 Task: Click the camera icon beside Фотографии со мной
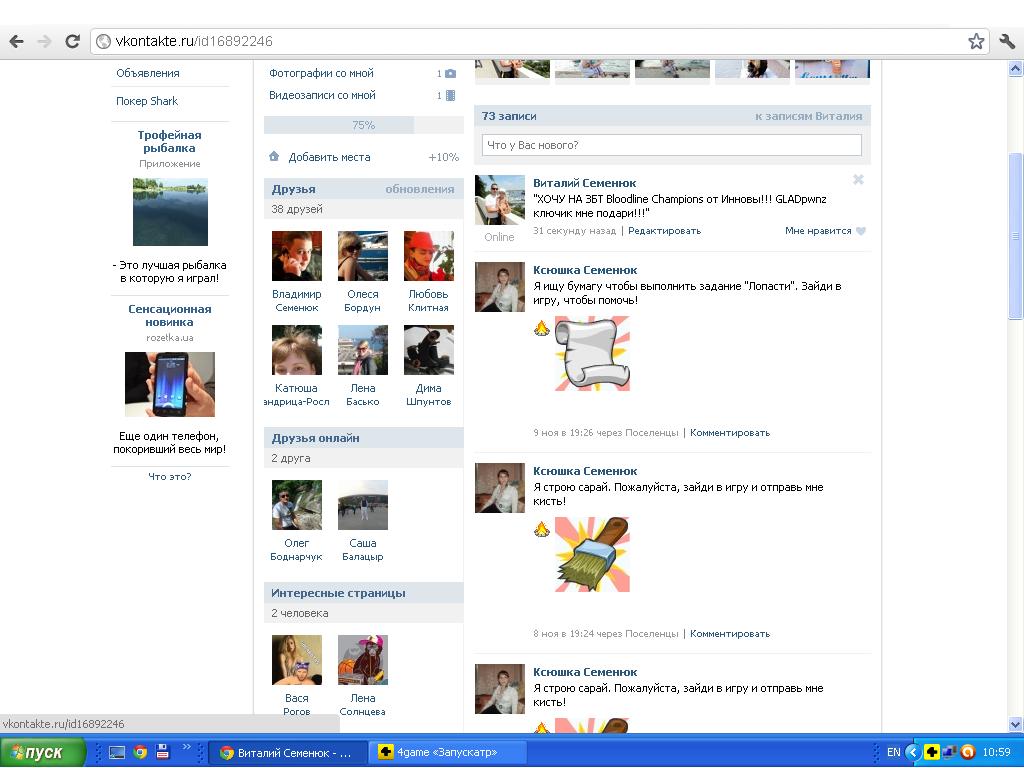(x=450, y=73)
